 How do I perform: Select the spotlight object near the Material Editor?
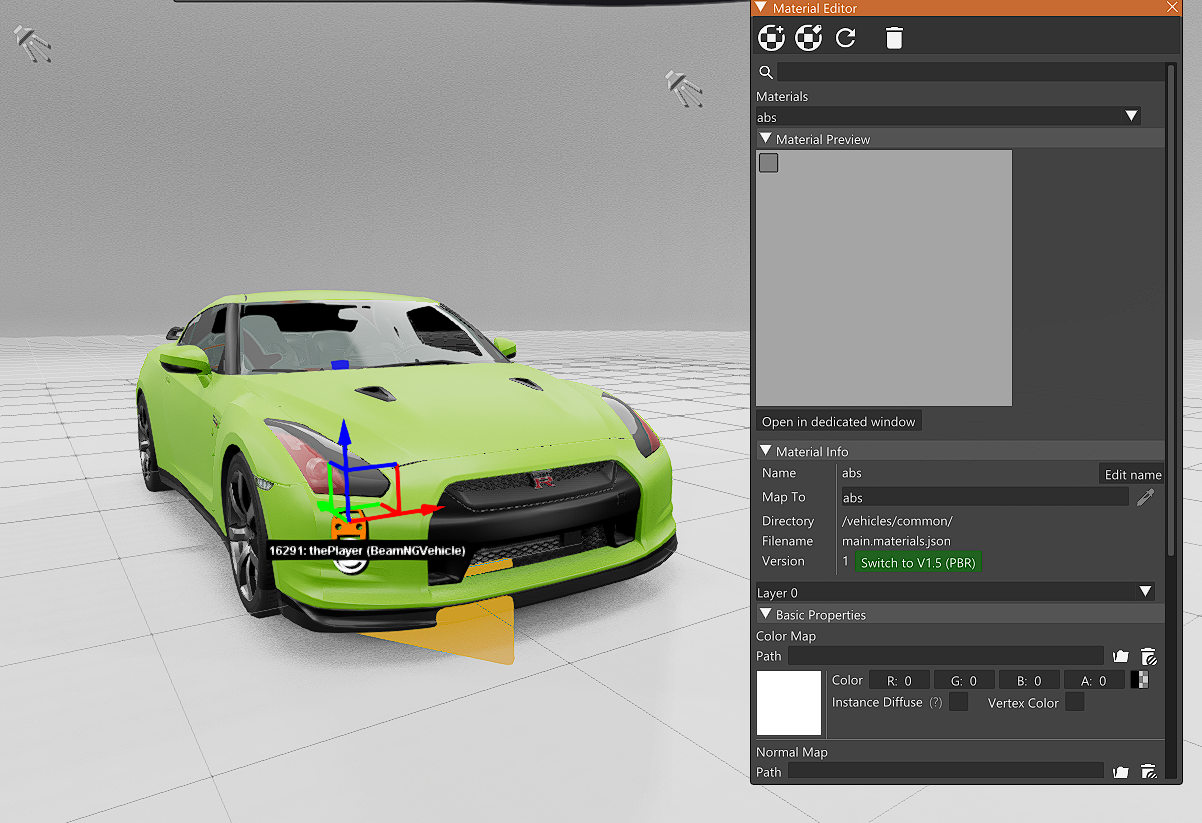[x=684, y=88]
